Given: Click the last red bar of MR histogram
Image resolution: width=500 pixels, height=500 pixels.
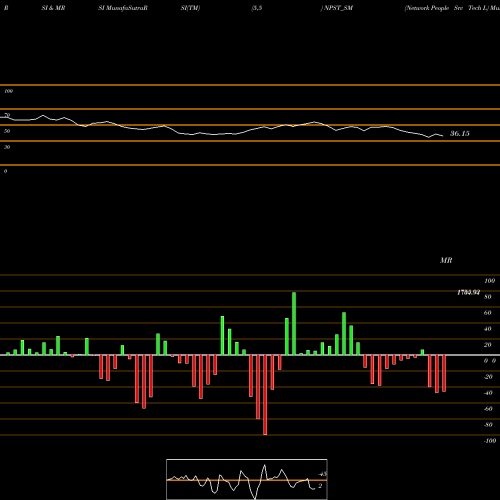Looking at the screenshot, I should (444, 373).
